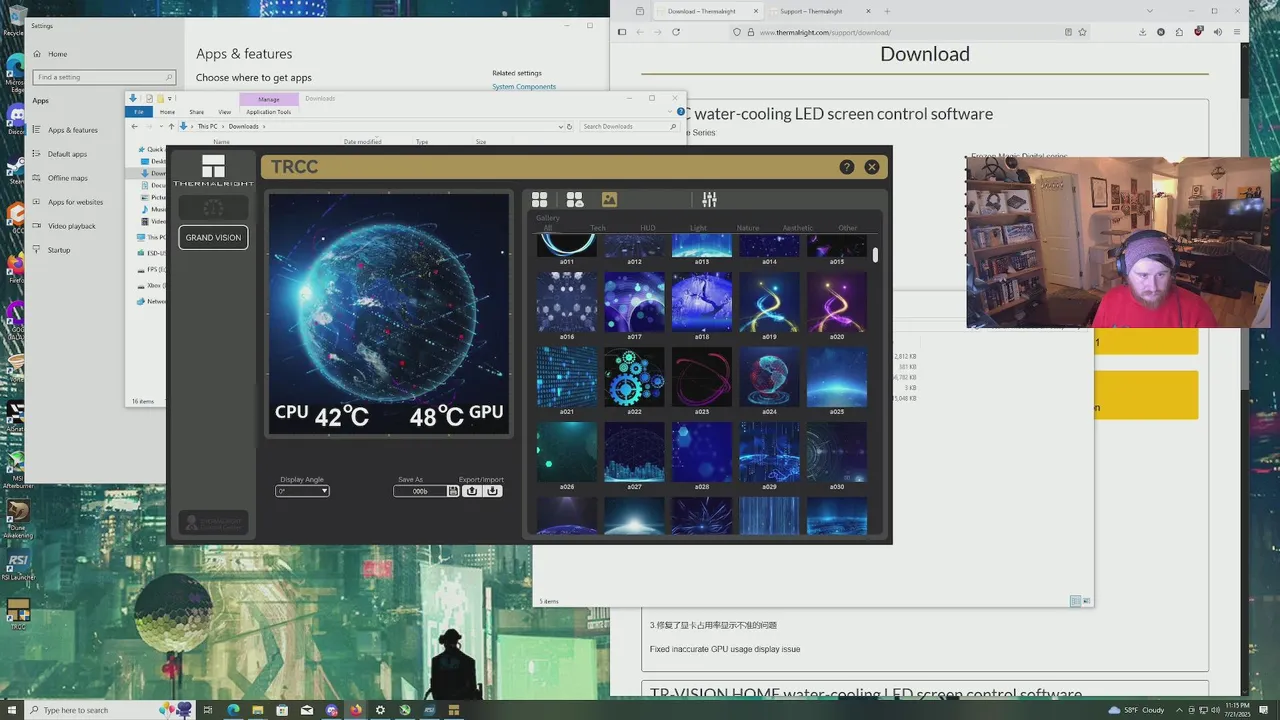
Task: Click the Thermalright logo in TRCC sidebar
Action: pyautogui.click(x=213, y=170)
